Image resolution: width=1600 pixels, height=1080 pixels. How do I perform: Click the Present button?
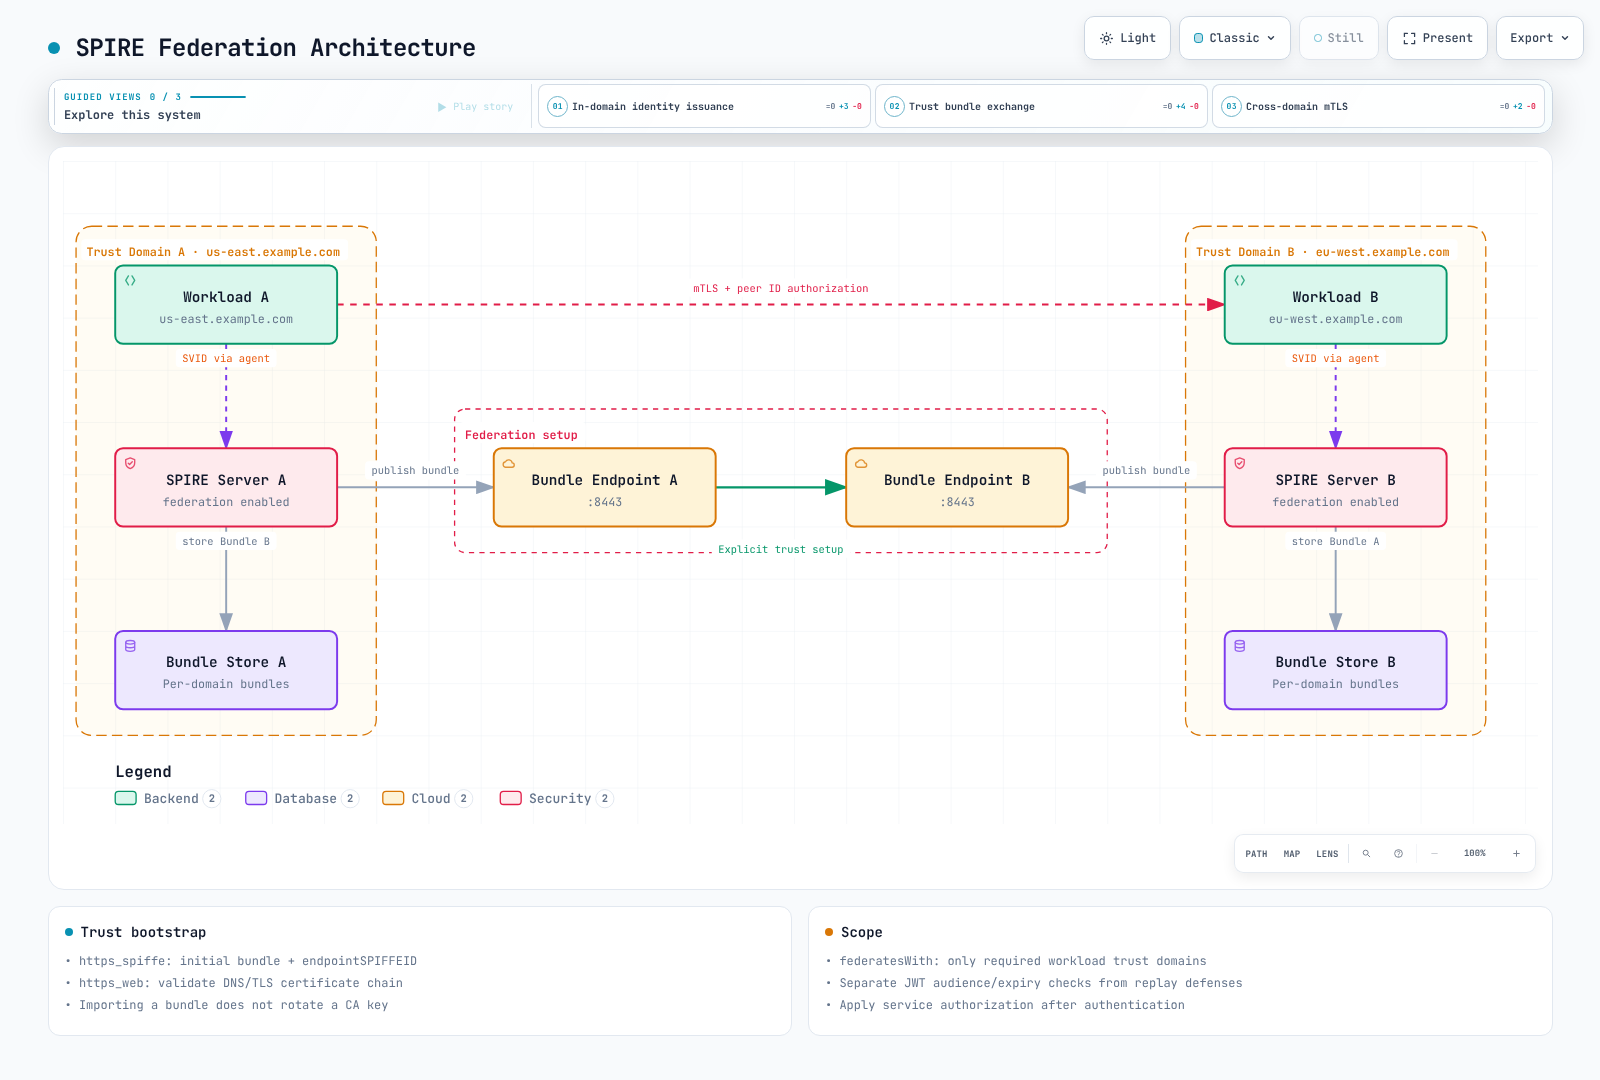tap(1437, 38)
